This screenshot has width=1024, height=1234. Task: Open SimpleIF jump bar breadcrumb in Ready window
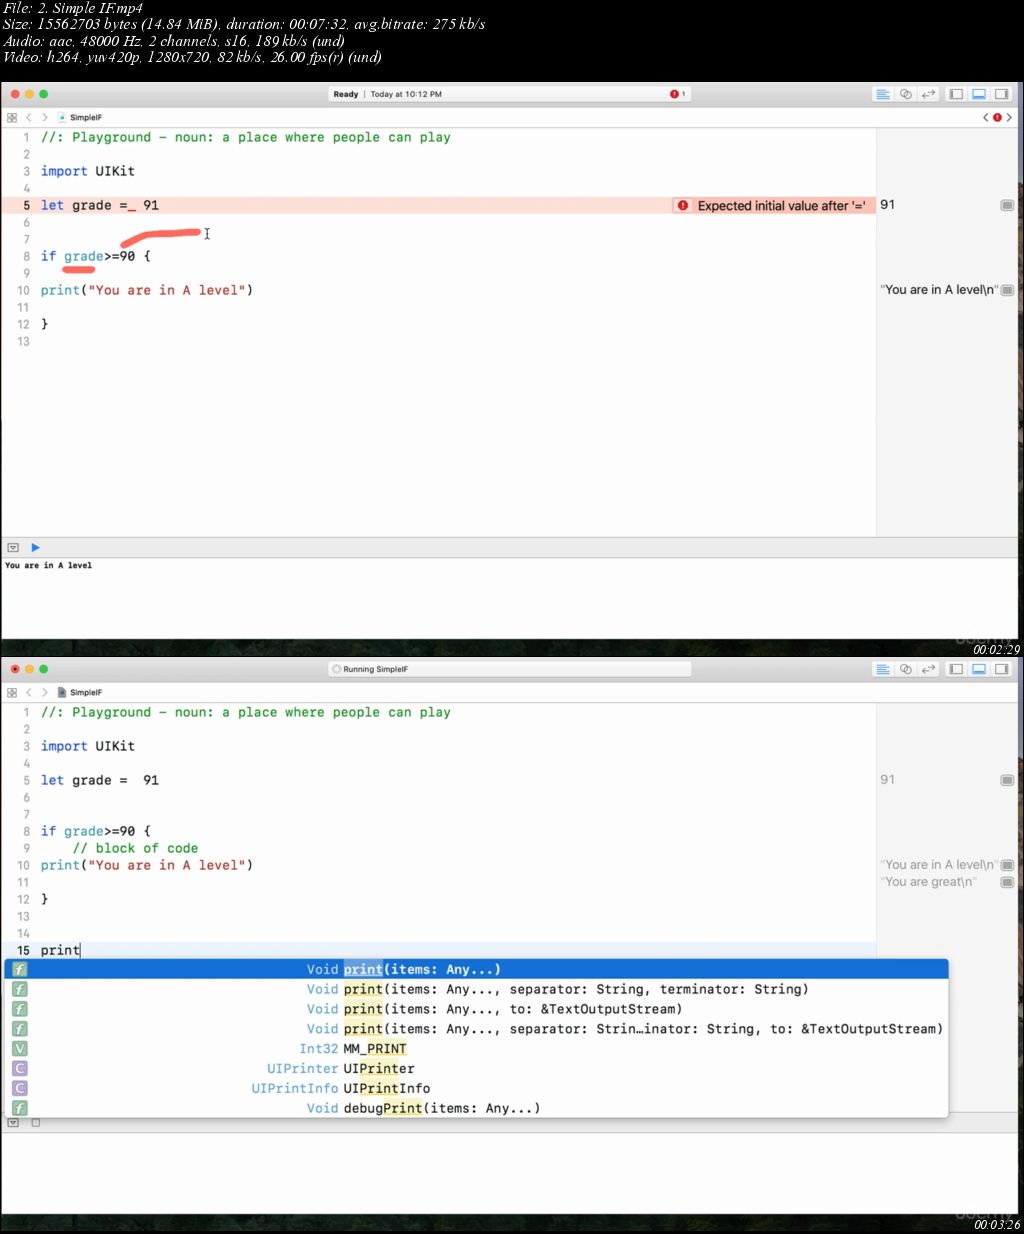(x=80, y=117)
